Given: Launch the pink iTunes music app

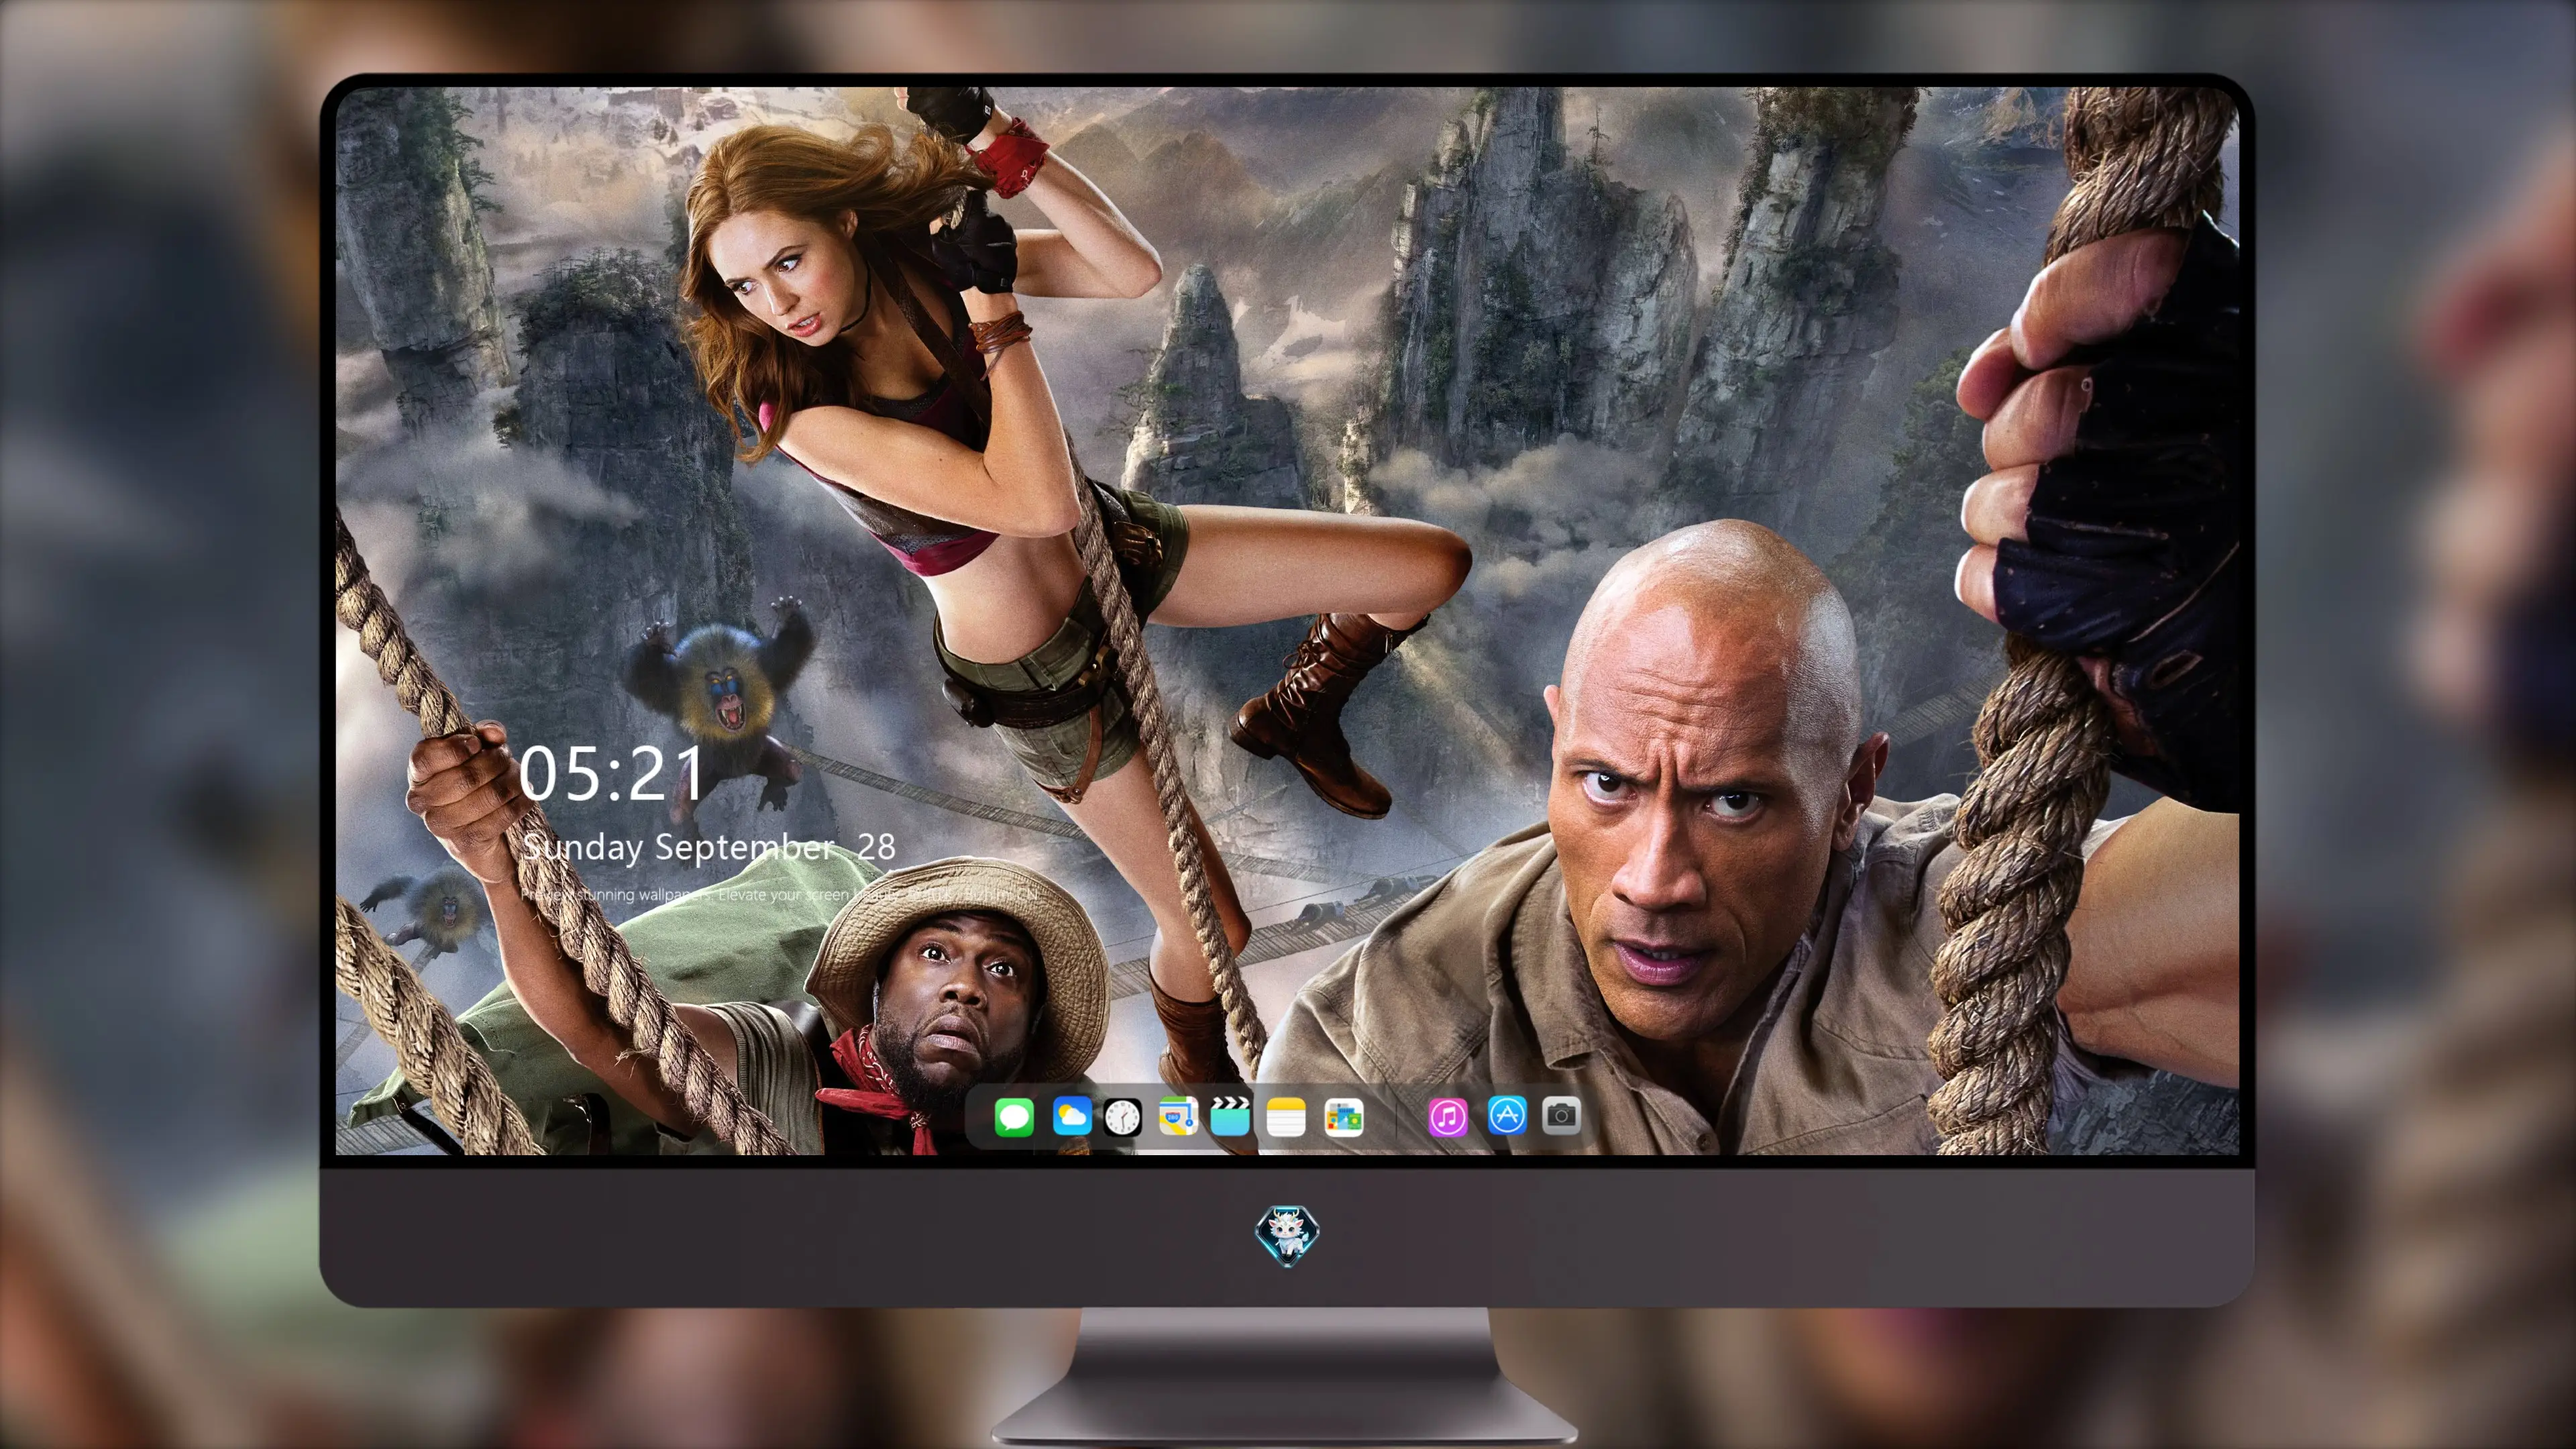Looking at the screenshot, I should click(1448, 1116).
